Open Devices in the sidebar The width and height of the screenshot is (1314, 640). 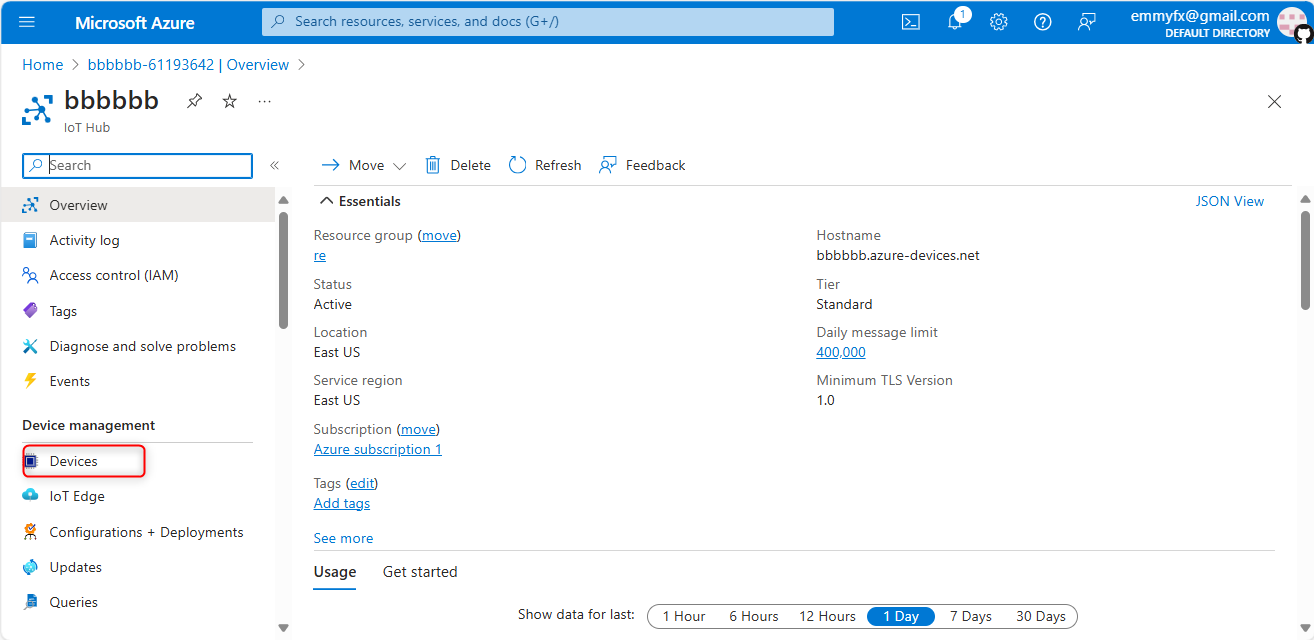[x=74, y=461]
